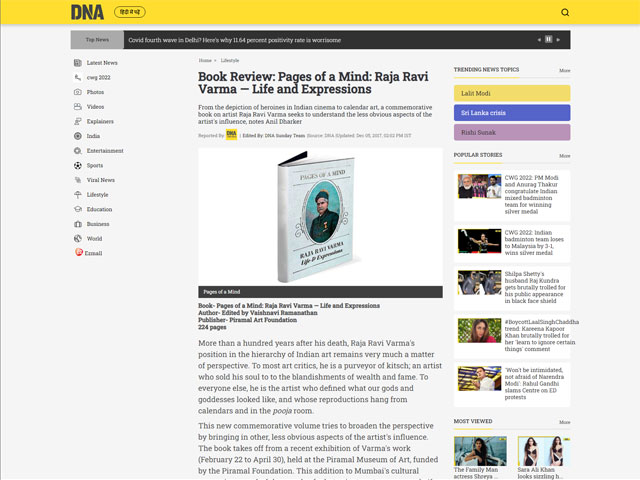Open Explainers menu label
The width and height of the screenshot is (640, 480).
(x=100, y=122)
